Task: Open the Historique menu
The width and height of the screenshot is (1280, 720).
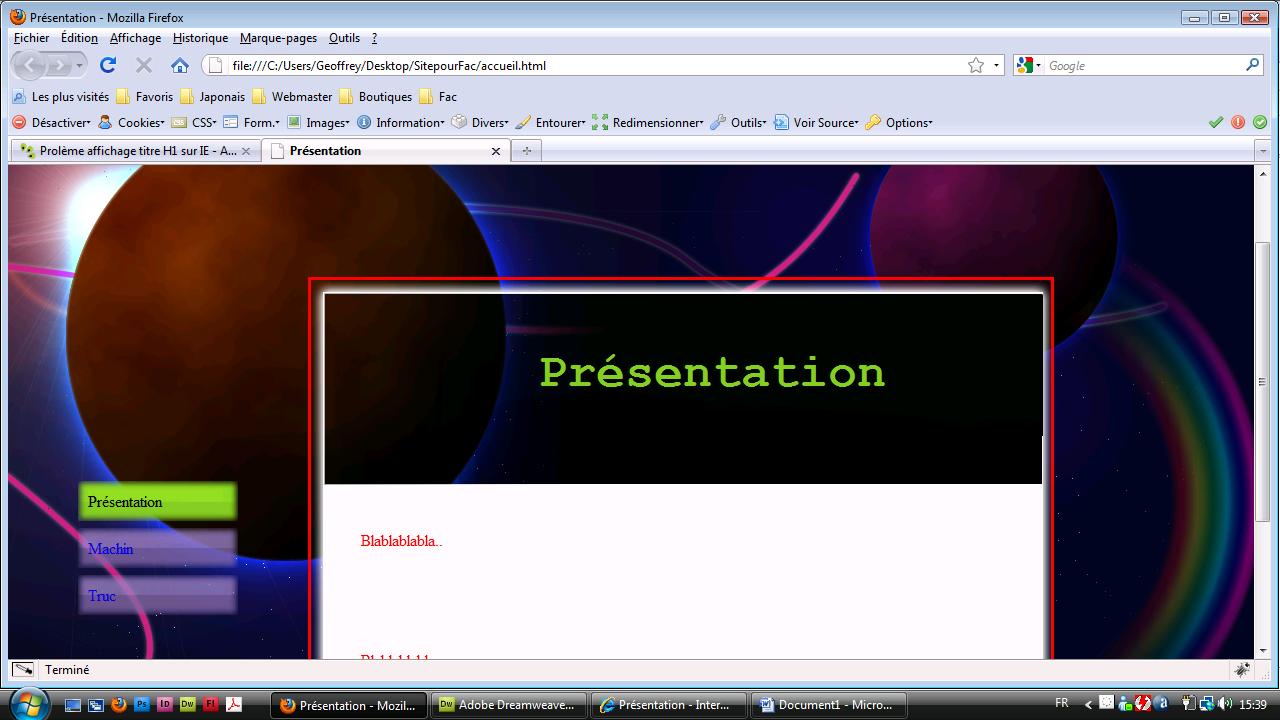Action: pyautogui.click(x=200, y=38)
